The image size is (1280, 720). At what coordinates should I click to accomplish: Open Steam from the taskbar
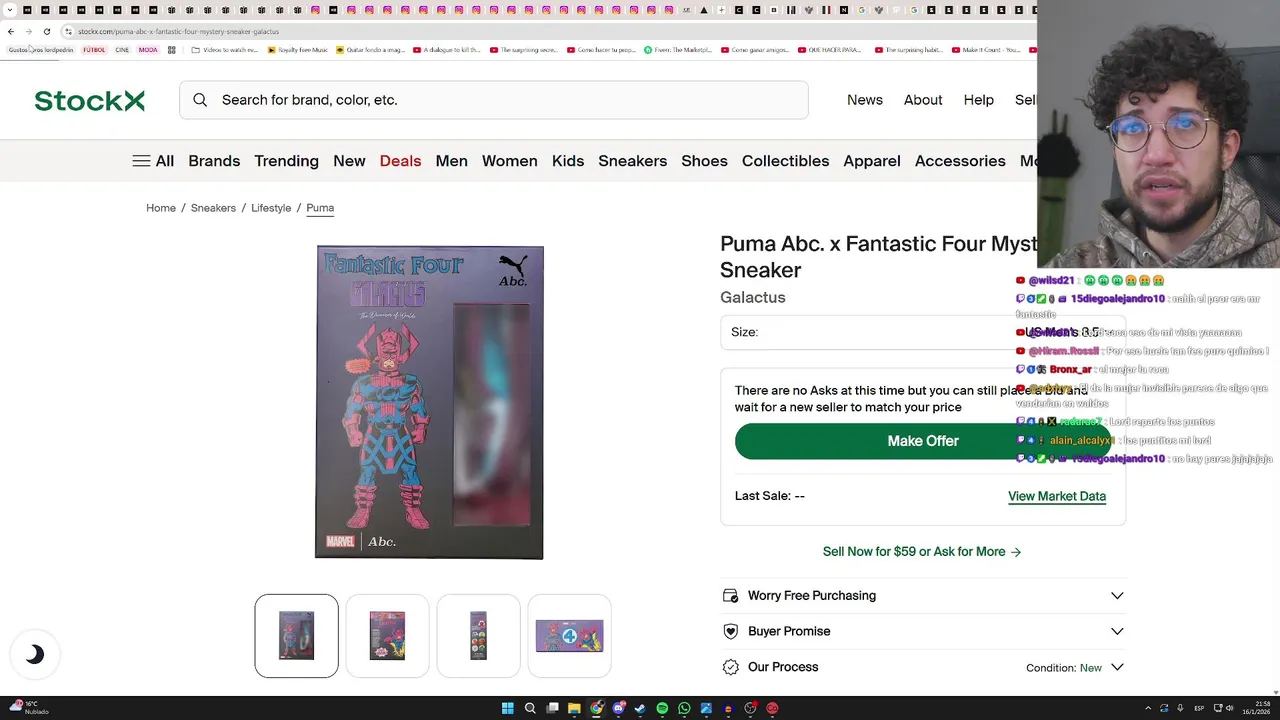pyautogui.click(x=640, y=708)
